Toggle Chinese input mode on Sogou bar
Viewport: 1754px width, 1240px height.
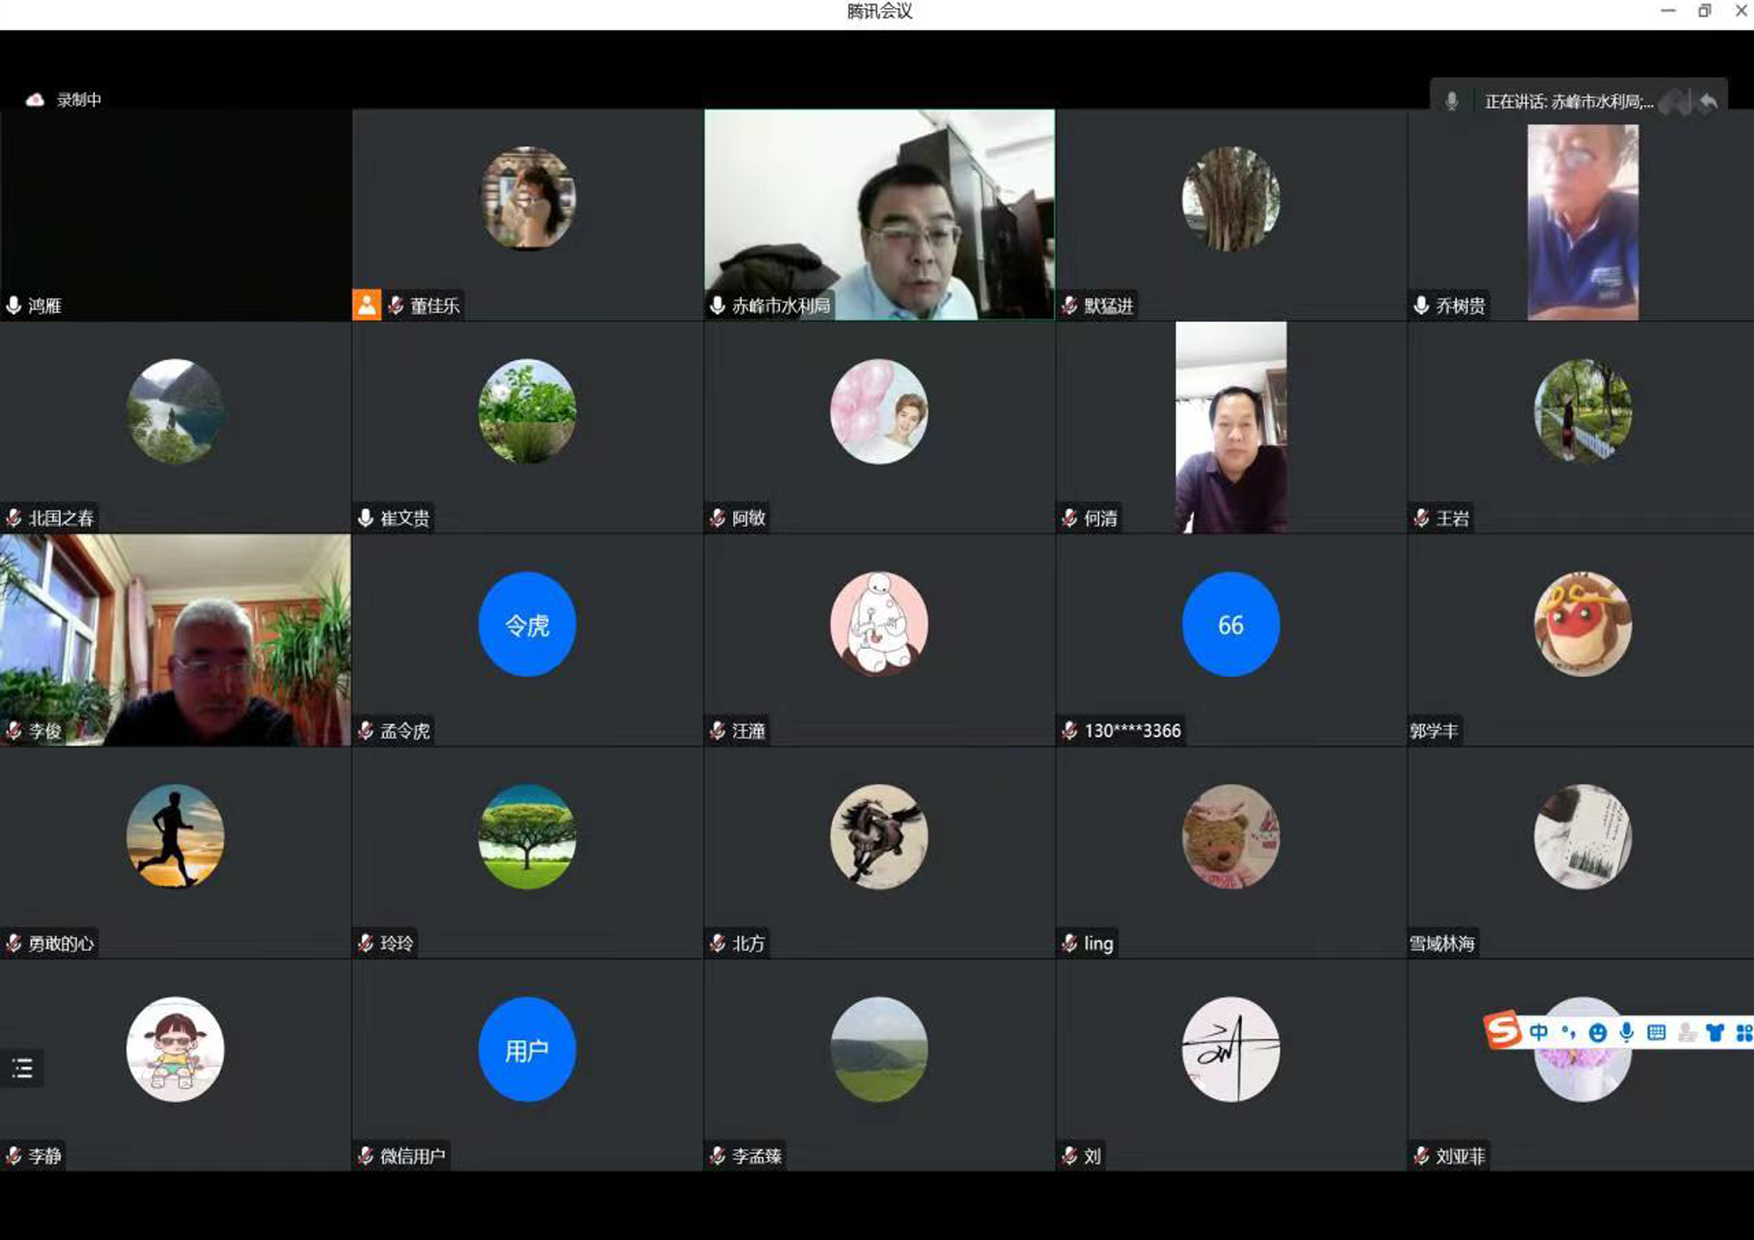click(1538, 1033)
